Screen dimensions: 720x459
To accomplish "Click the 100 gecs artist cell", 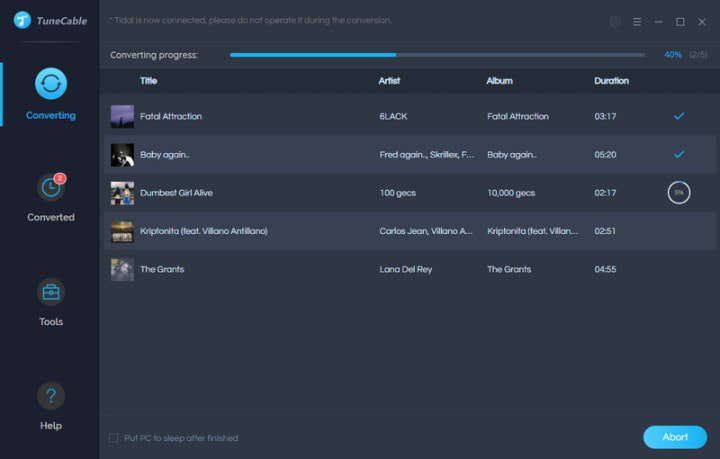I will coord(398,193).
